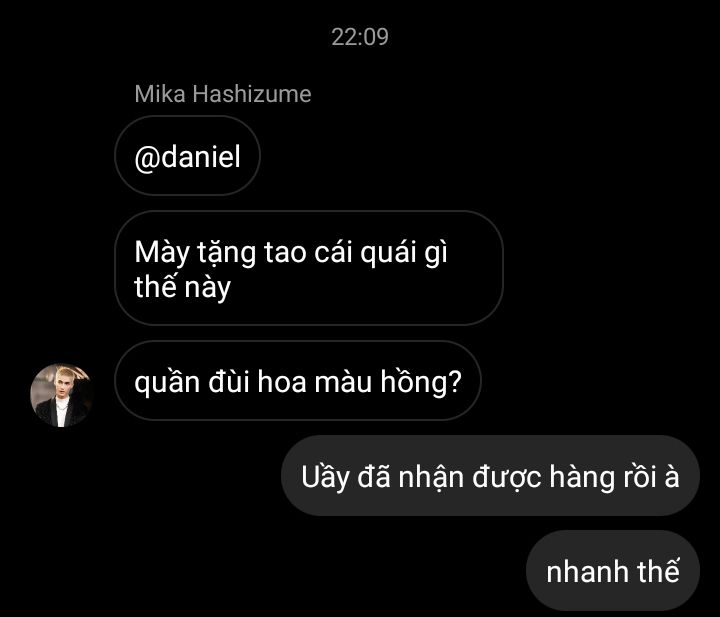The width and height of the screenshot is (720, 617).
Task: Select the 'Mày tặng tao cái quái gì' message
Action: pos(309,269)
